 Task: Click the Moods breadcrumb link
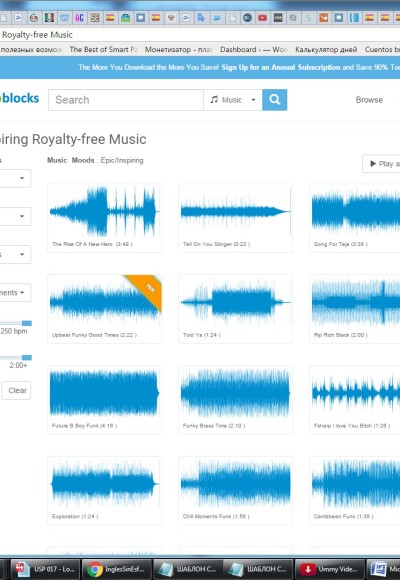[83, 160]
